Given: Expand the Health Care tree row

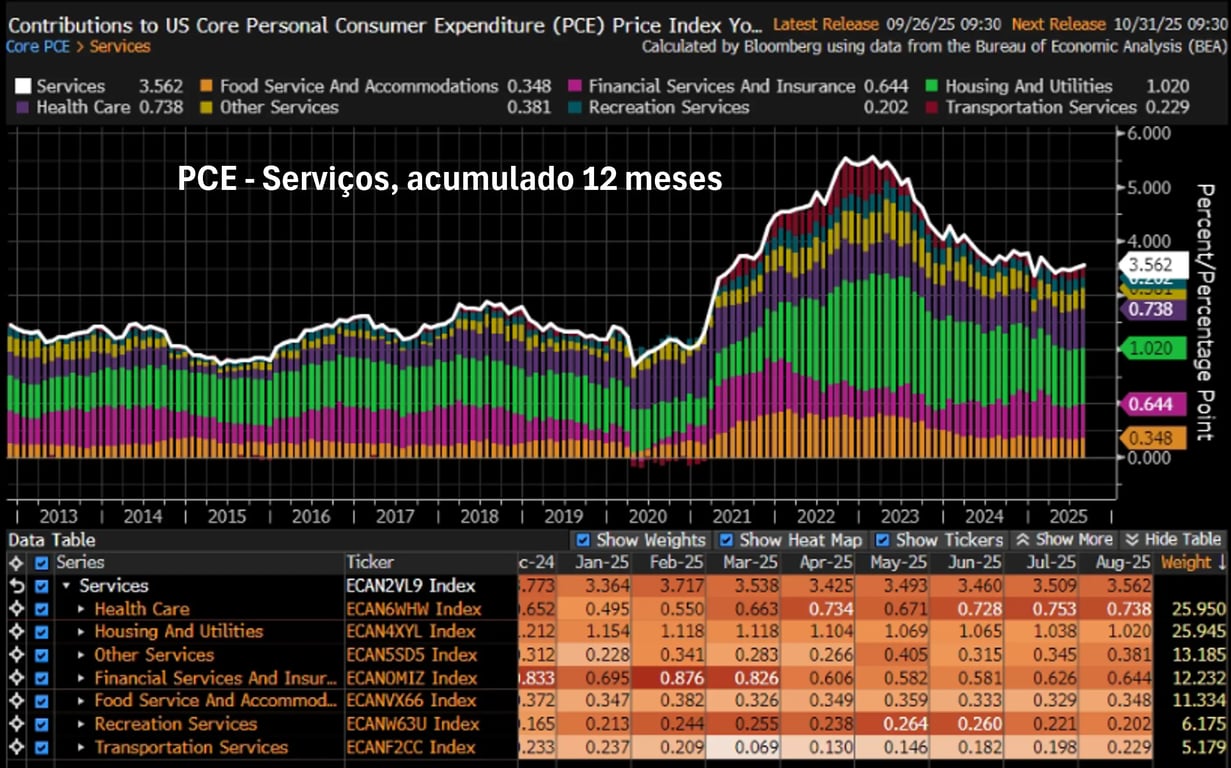Looking at the screenshot, I should [82, 609].
